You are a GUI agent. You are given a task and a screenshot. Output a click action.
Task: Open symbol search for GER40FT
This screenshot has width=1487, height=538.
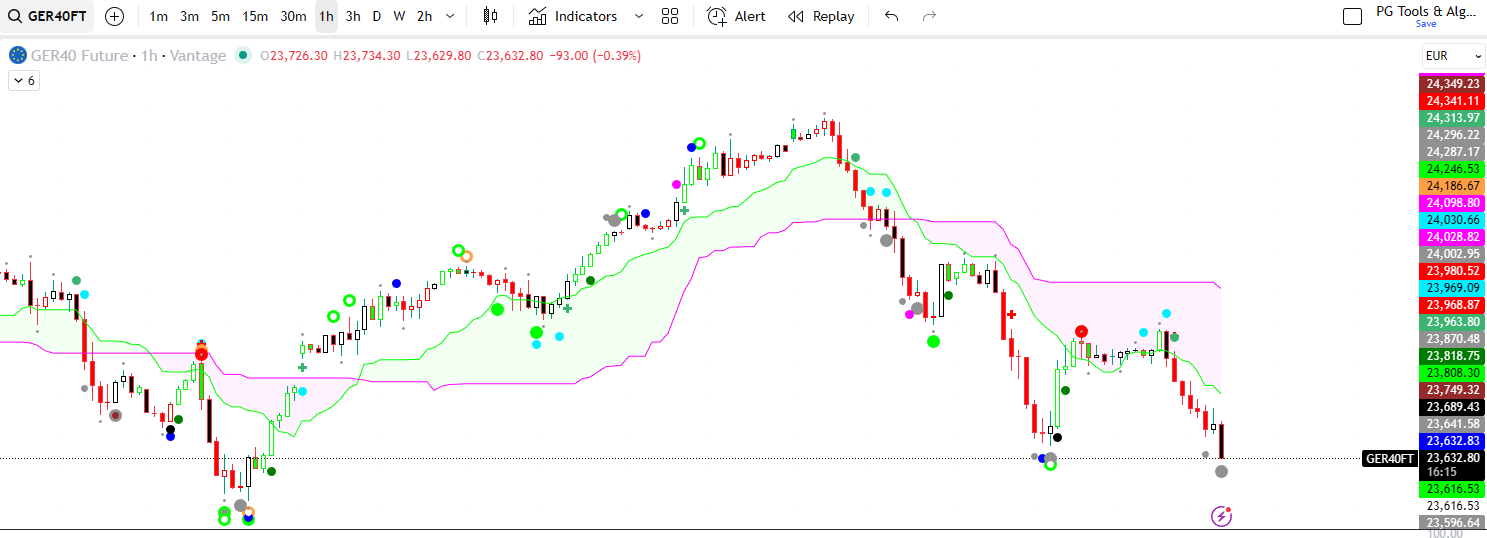pyautogui.click(x=49, y=16)
